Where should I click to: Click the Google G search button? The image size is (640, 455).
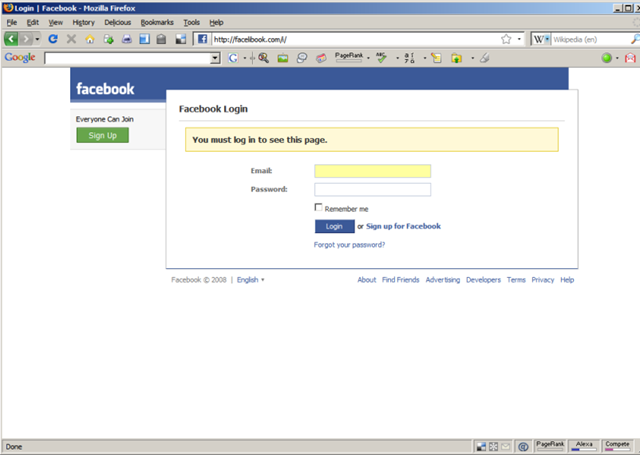coord(233,58)
